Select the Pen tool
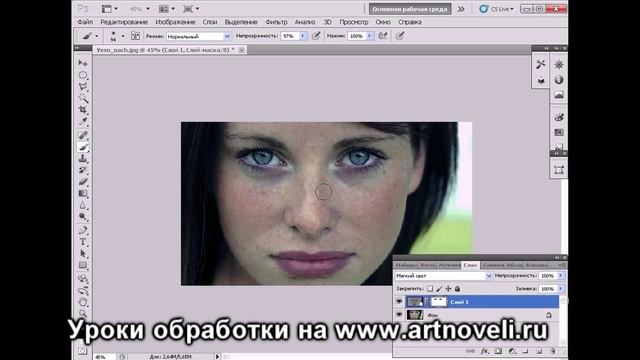This screenshot has height=360, width=640. click(x=83, y=230)
